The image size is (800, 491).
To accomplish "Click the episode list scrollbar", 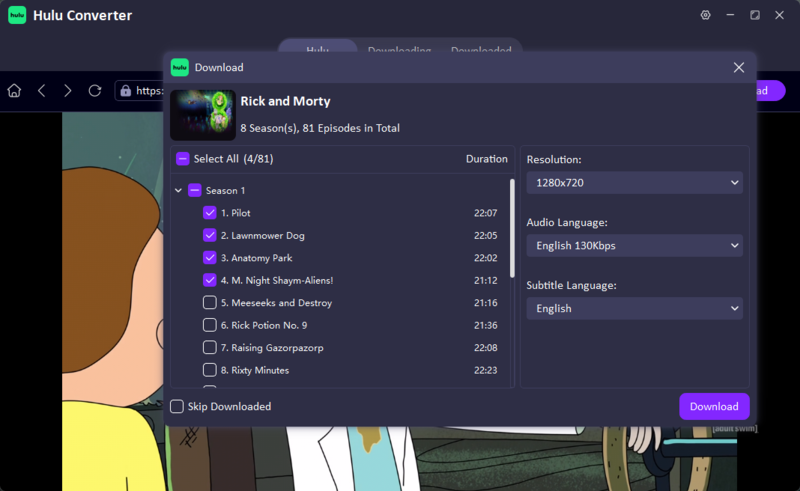I will click(512, 228).
